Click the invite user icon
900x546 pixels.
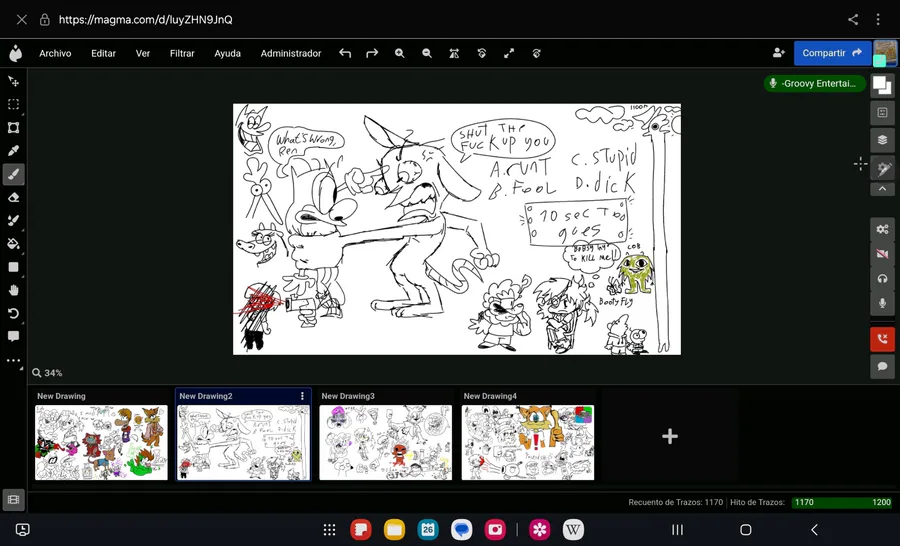[778, 53]
